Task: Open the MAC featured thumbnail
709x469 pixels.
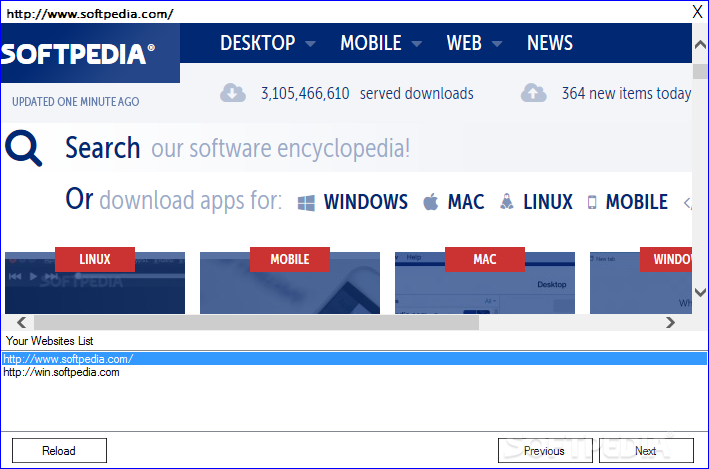Action: 485,280
